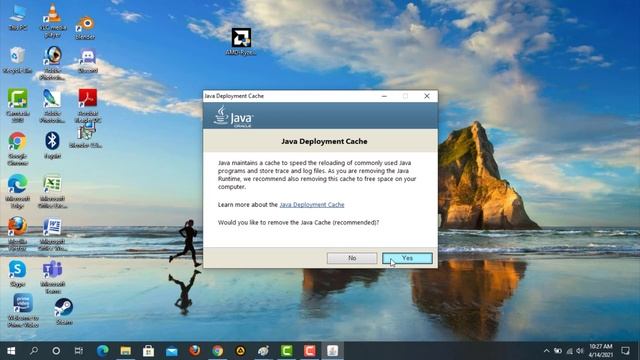
Task: Open taskbar Search
Action: click(34, 351)
